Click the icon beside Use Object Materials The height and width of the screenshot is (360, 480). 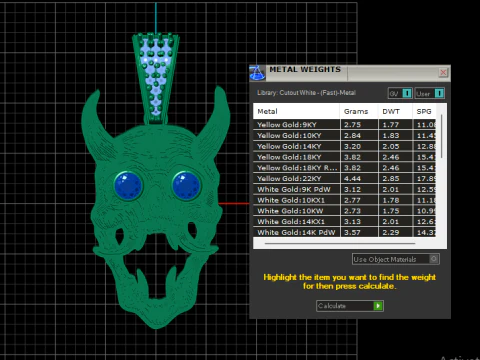[434, 259]
